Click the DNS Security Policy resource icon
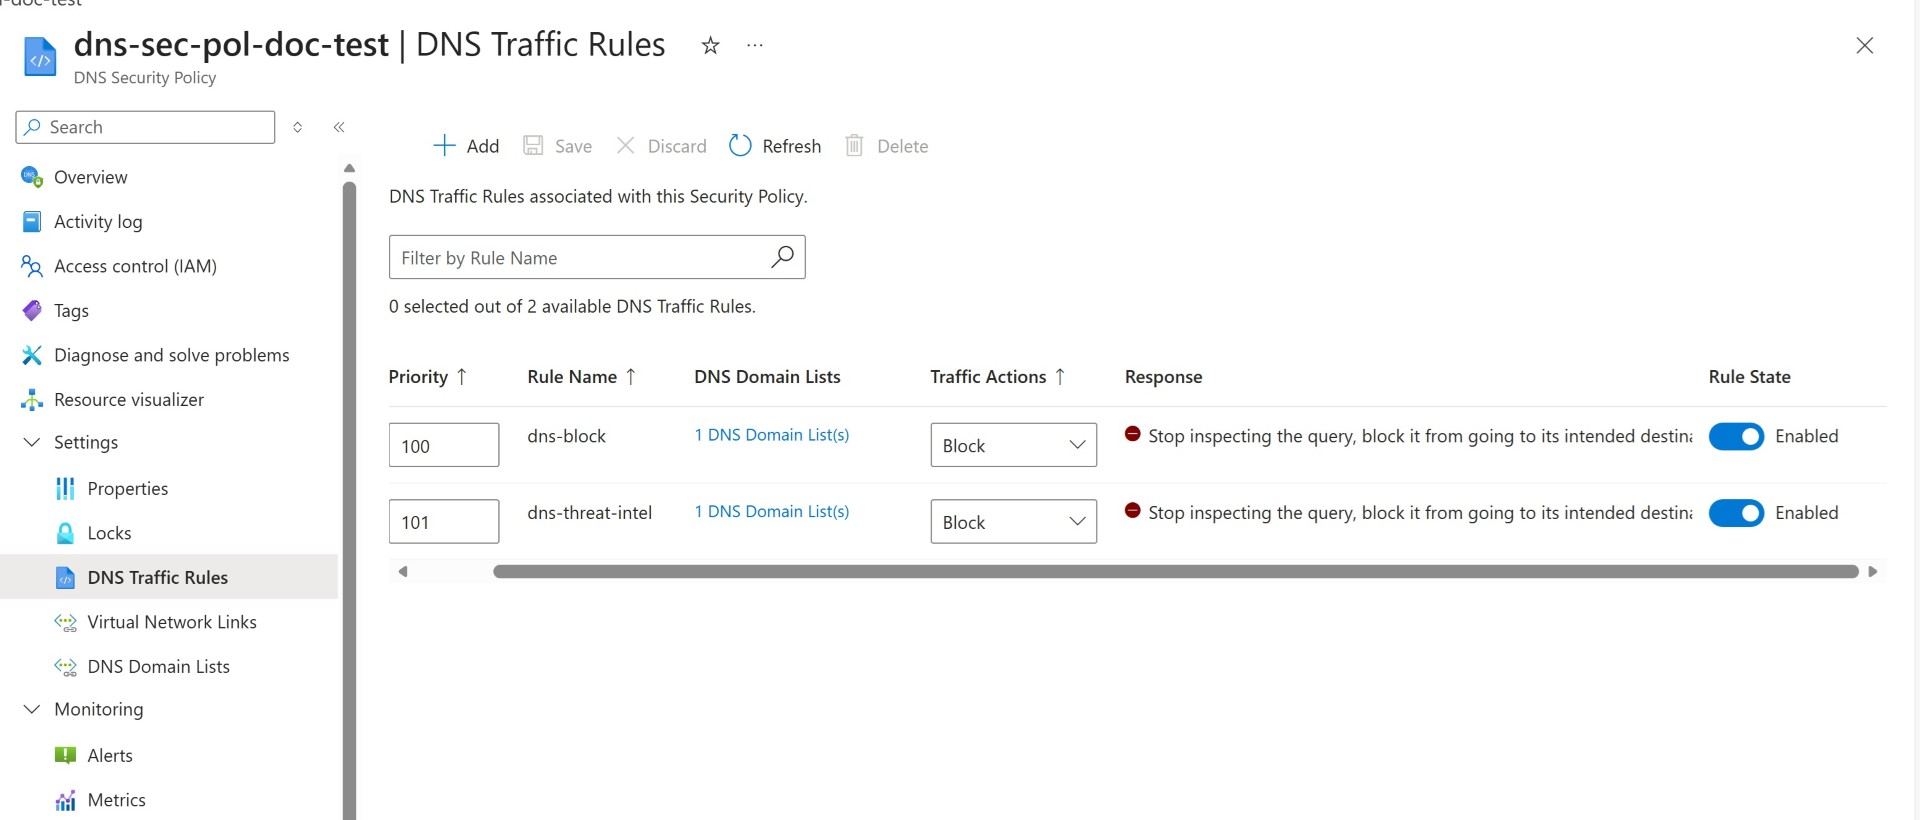Screen dimensions: 1920x820 pos(40,57)
